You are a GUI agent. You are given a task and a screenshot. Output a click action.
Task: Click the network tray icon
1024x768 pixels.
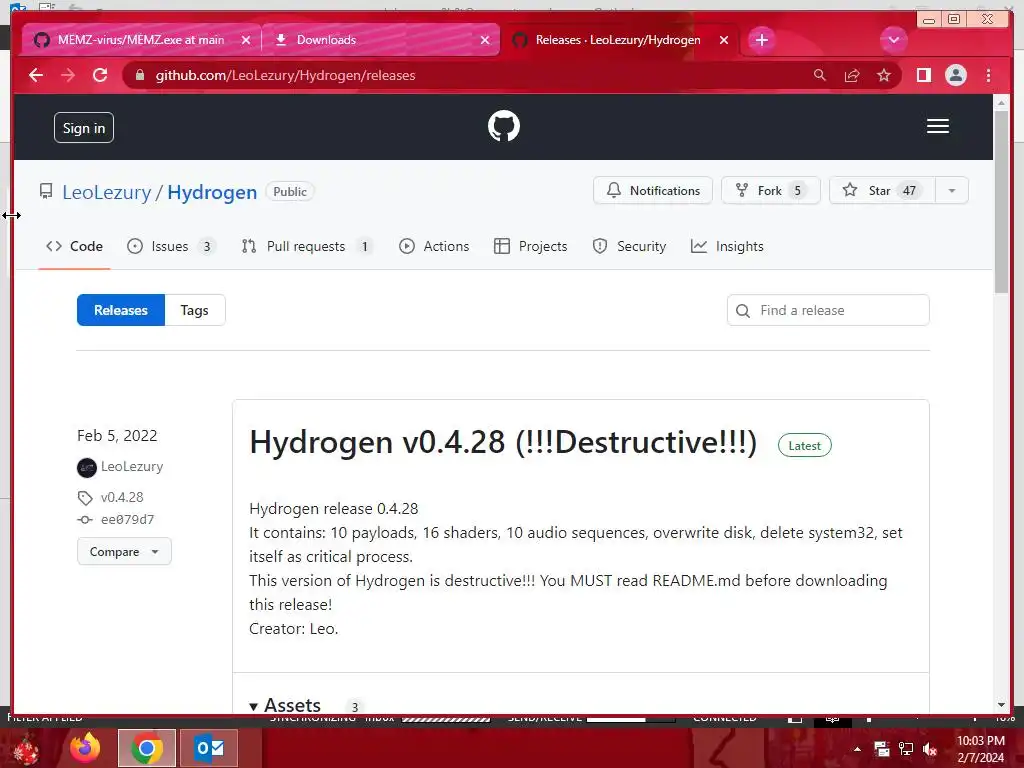[906, 750]
